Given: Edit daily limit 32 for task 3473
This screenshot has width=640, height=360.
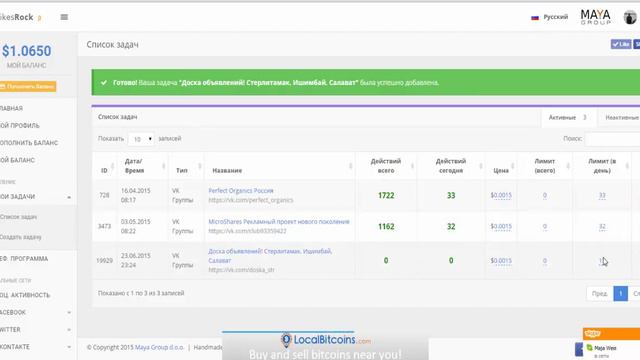Looking at the screenshot, I should (602, 227).
